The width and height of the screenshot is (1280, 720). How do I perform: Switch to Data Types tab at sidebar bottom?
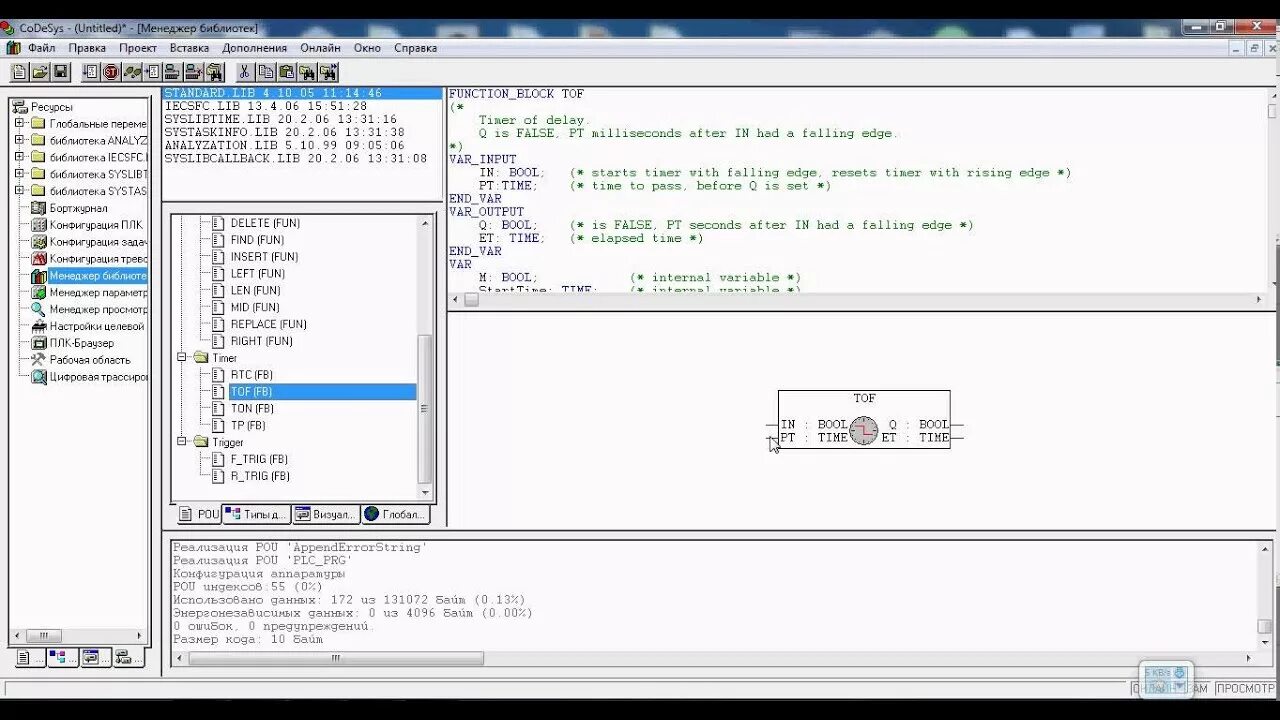point(62,657)
